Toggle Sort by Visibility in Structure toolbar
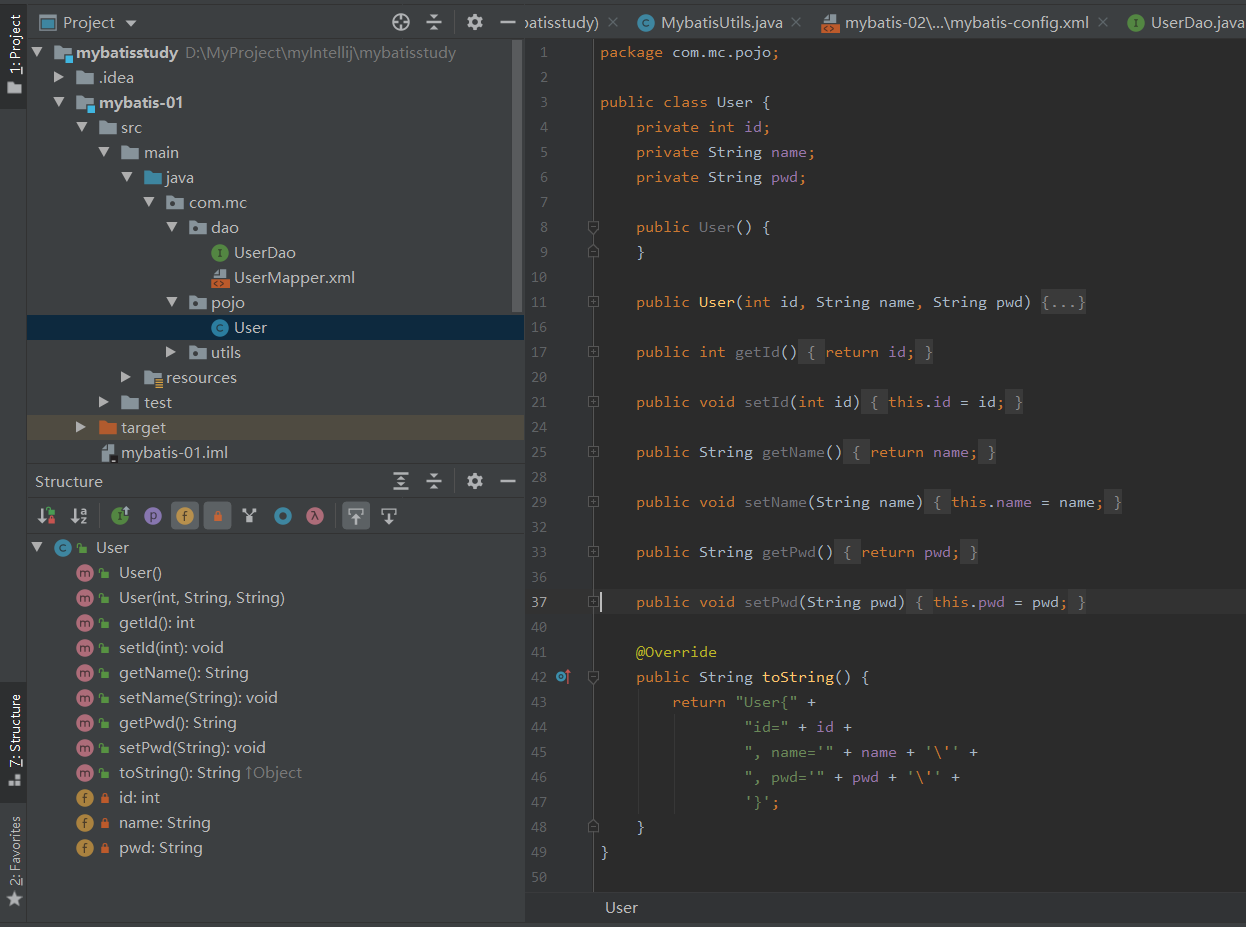This screenshot has height=927, width=1246. coord(47,516)
